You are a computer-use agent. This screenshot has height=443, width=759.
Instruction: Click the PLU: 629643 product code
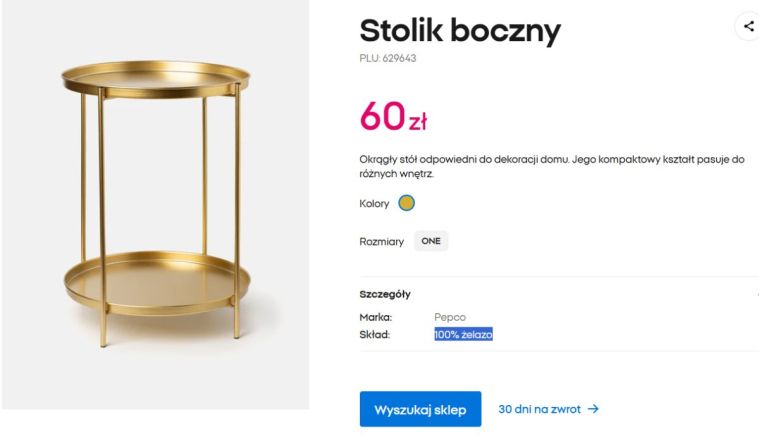pyautogui.click(x=387, y=58)
